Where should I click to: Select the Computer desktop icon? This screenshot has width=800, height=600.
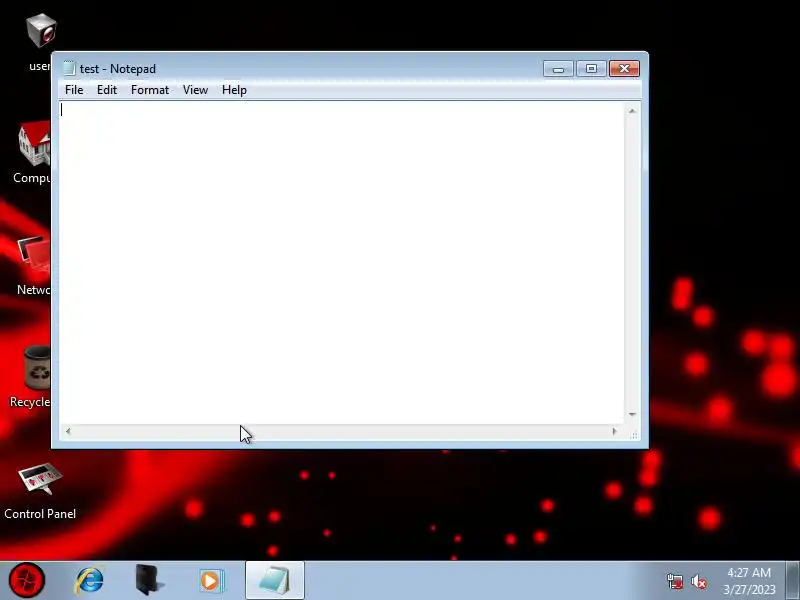point(32,152)
